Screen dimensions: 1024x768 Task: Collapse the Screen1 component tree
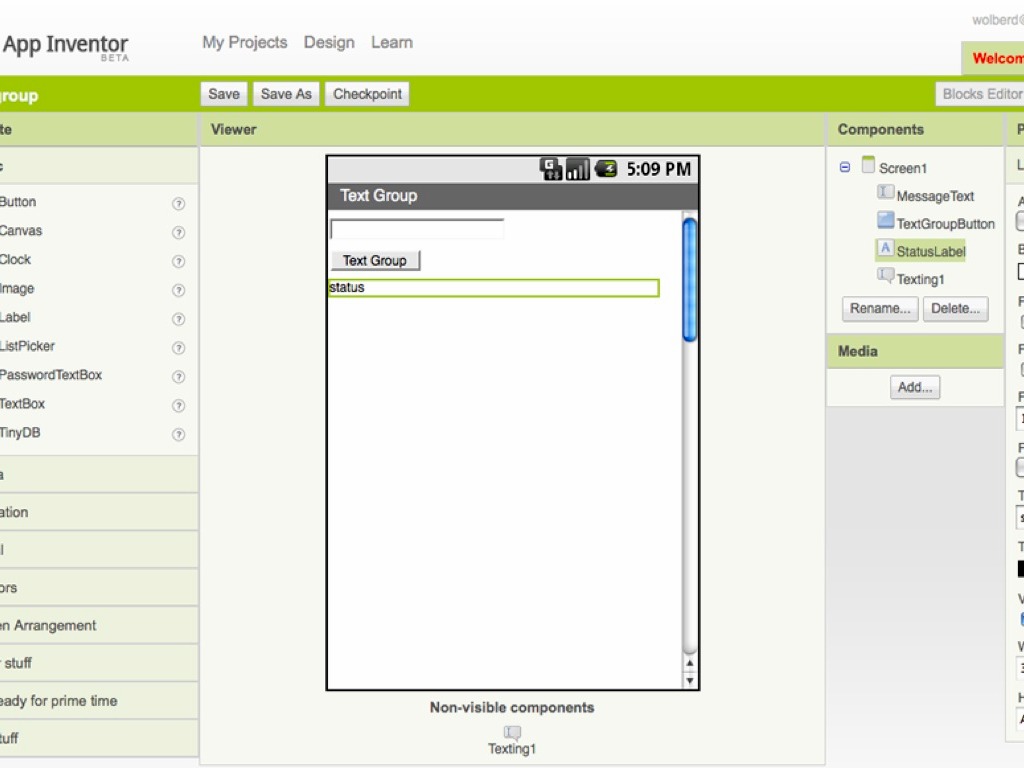[x=845, y=168]
